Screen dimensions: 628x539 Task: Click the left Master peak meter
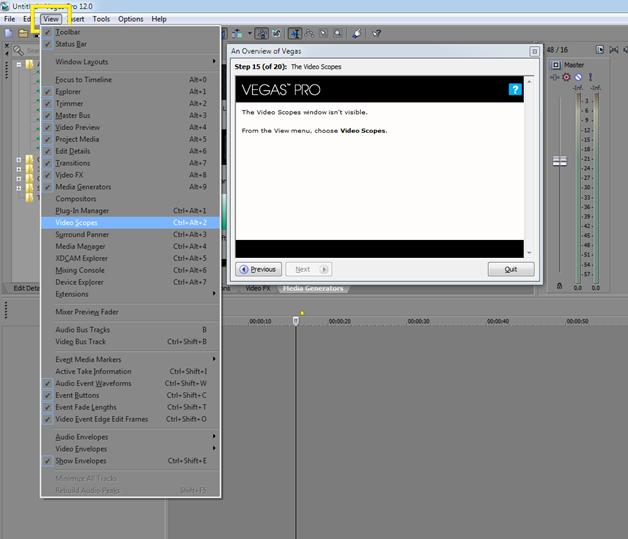(x=578, y=188)
